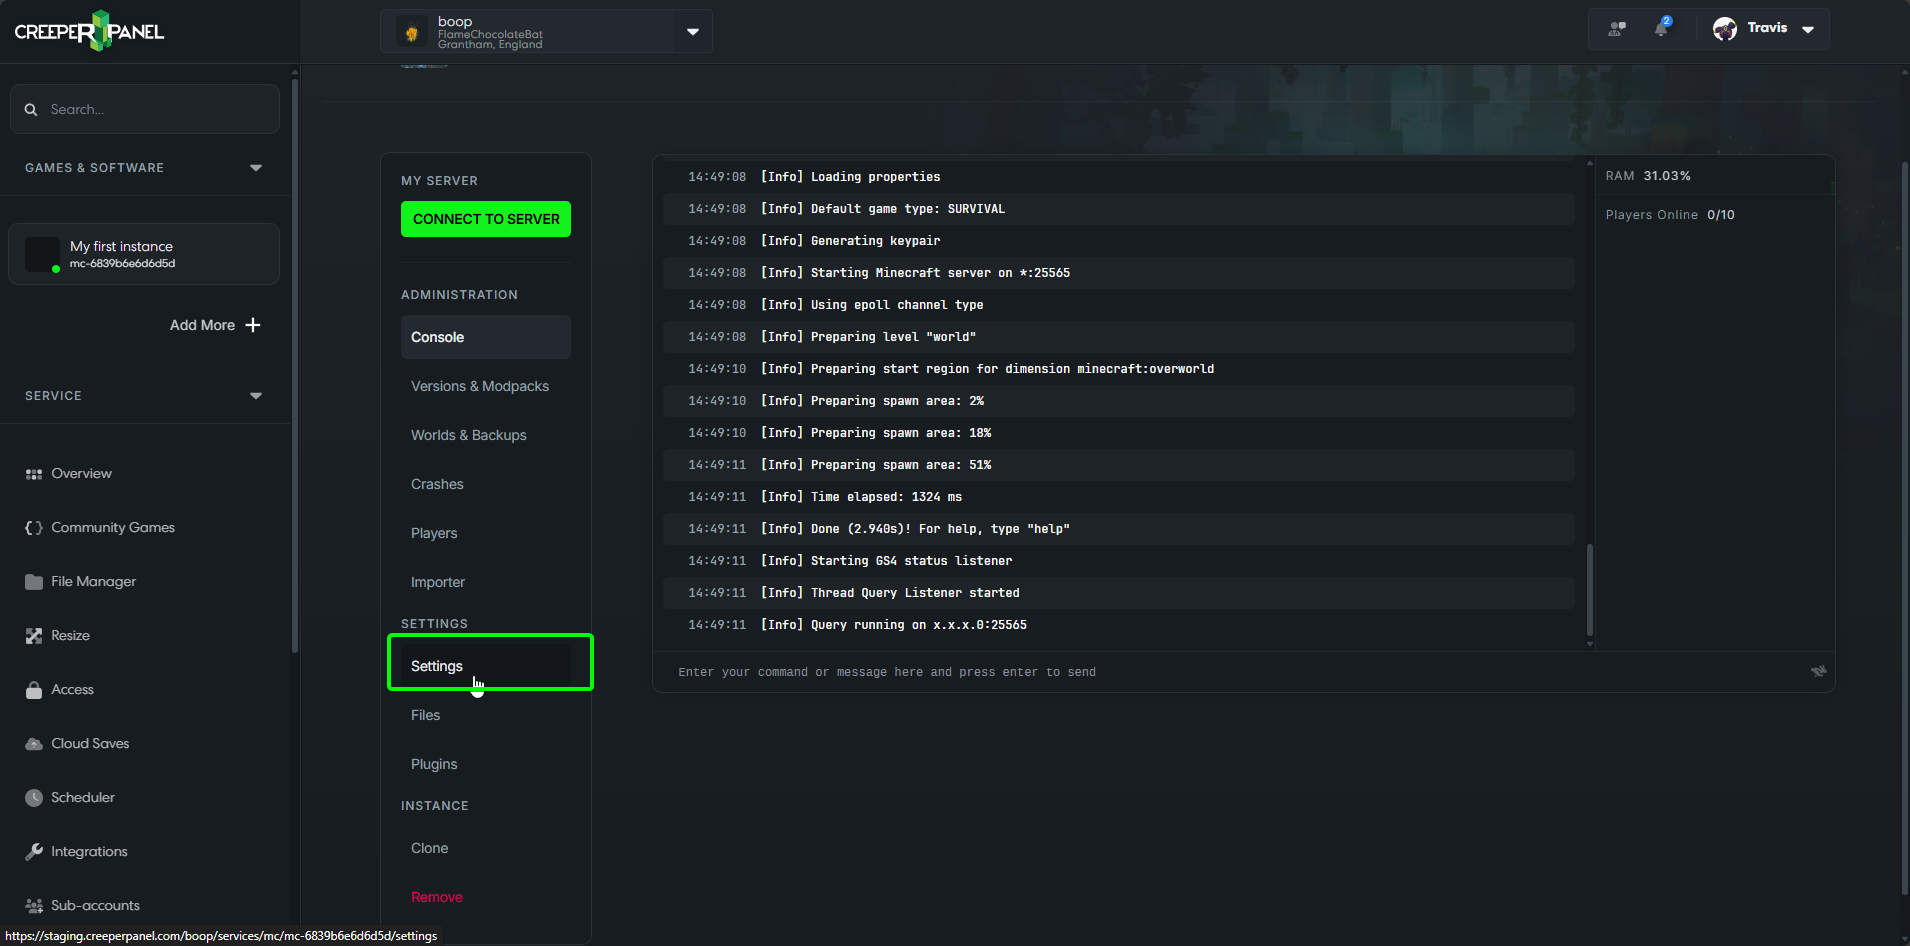The image size is (1910, 946).
Task: Click the Resize icon in sidebar
Action: coord(34,636)
